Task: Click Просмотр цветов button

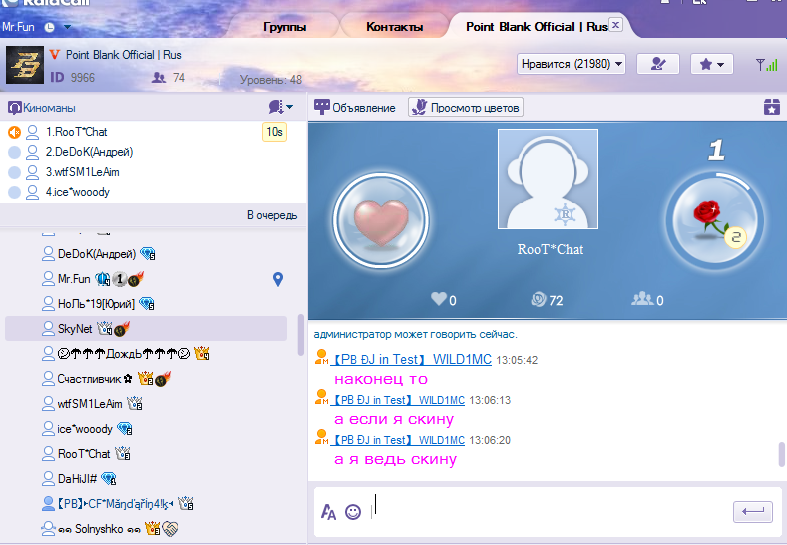Action: pyautogui.click(x=466, y=107)
